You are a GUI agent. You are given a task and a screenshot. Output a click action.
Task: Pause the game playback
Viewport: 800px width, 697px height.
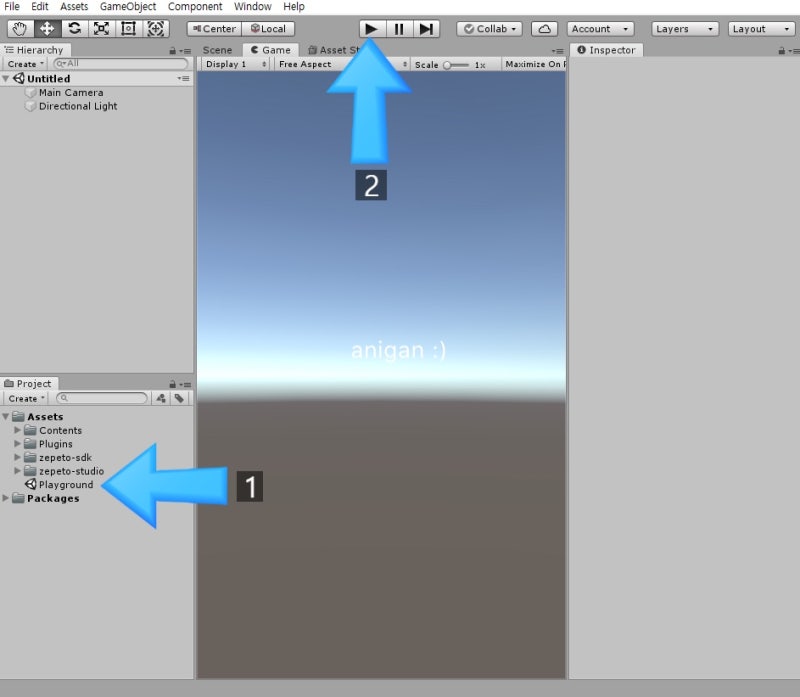coord(399,29)
